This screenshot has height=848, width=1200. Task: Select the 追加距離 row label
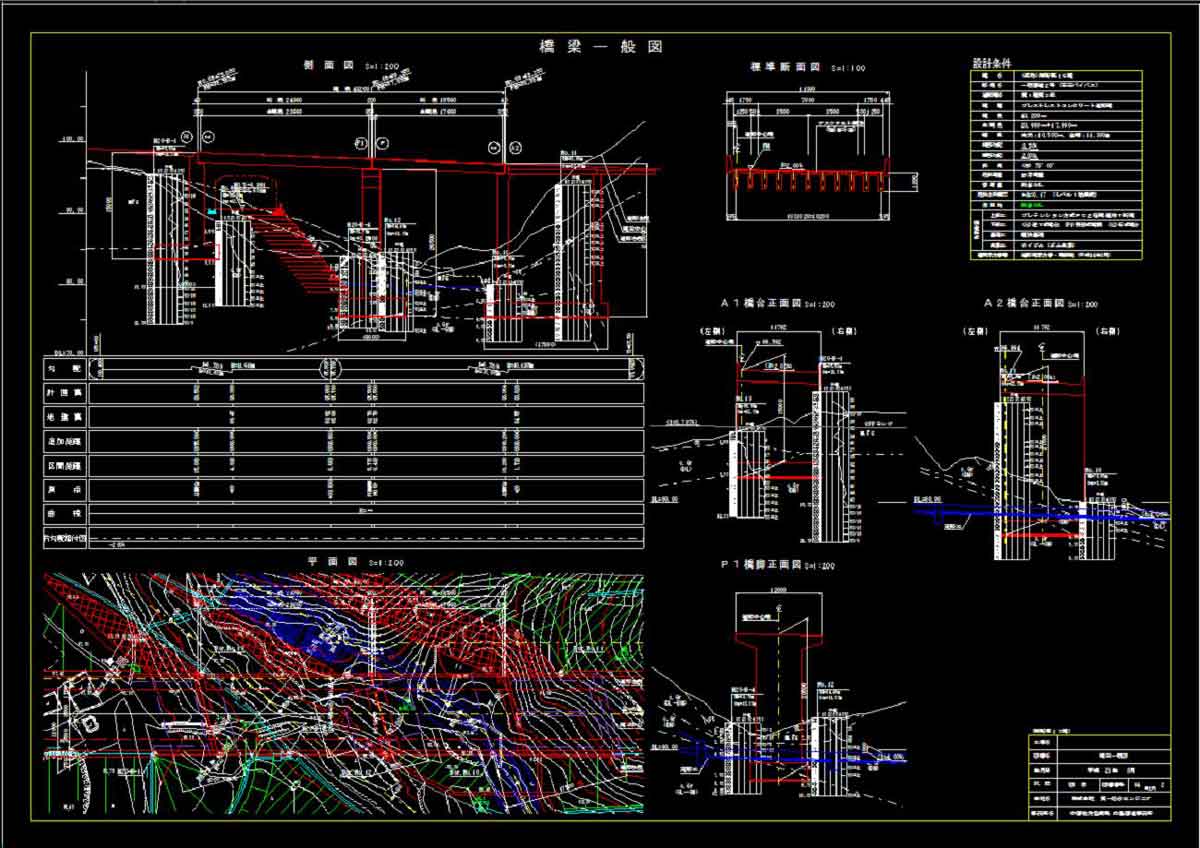66,441
